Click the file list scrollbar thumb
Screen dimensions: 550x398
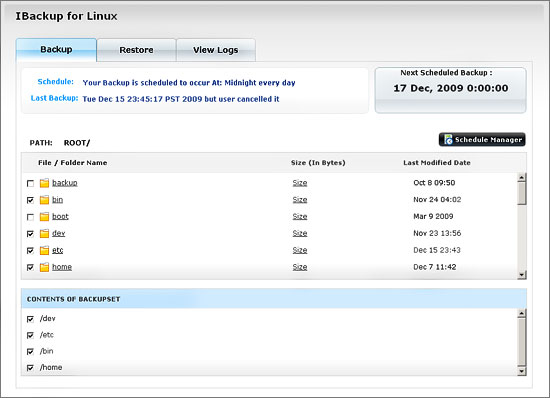coord(522,193)
